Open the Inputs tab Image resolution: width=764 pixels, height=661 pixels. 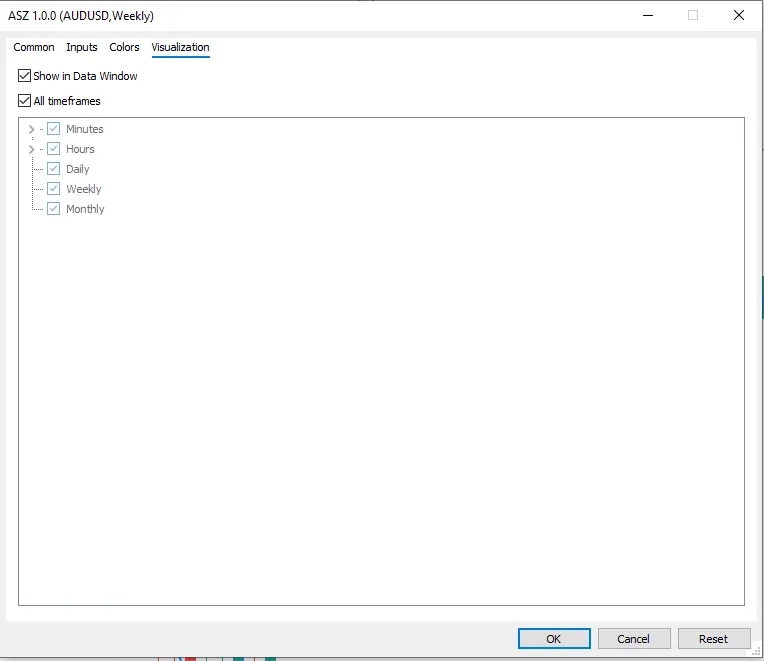(82, 47)
